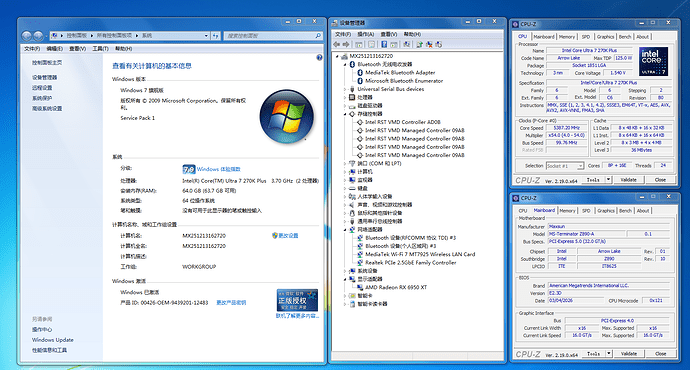
Task: Click the CPU-Z title bar icon in processor window
Action: (515, 24)
